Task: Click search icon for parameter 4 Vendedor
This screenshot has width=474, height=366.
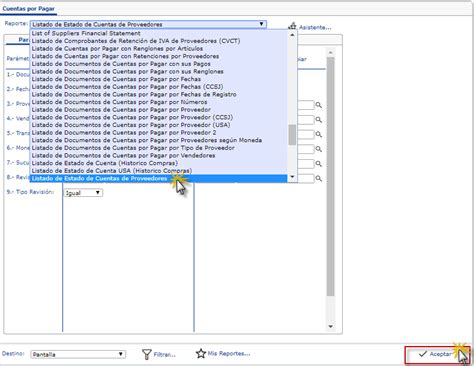Action: pyautogui.click(x=319, y=120)
